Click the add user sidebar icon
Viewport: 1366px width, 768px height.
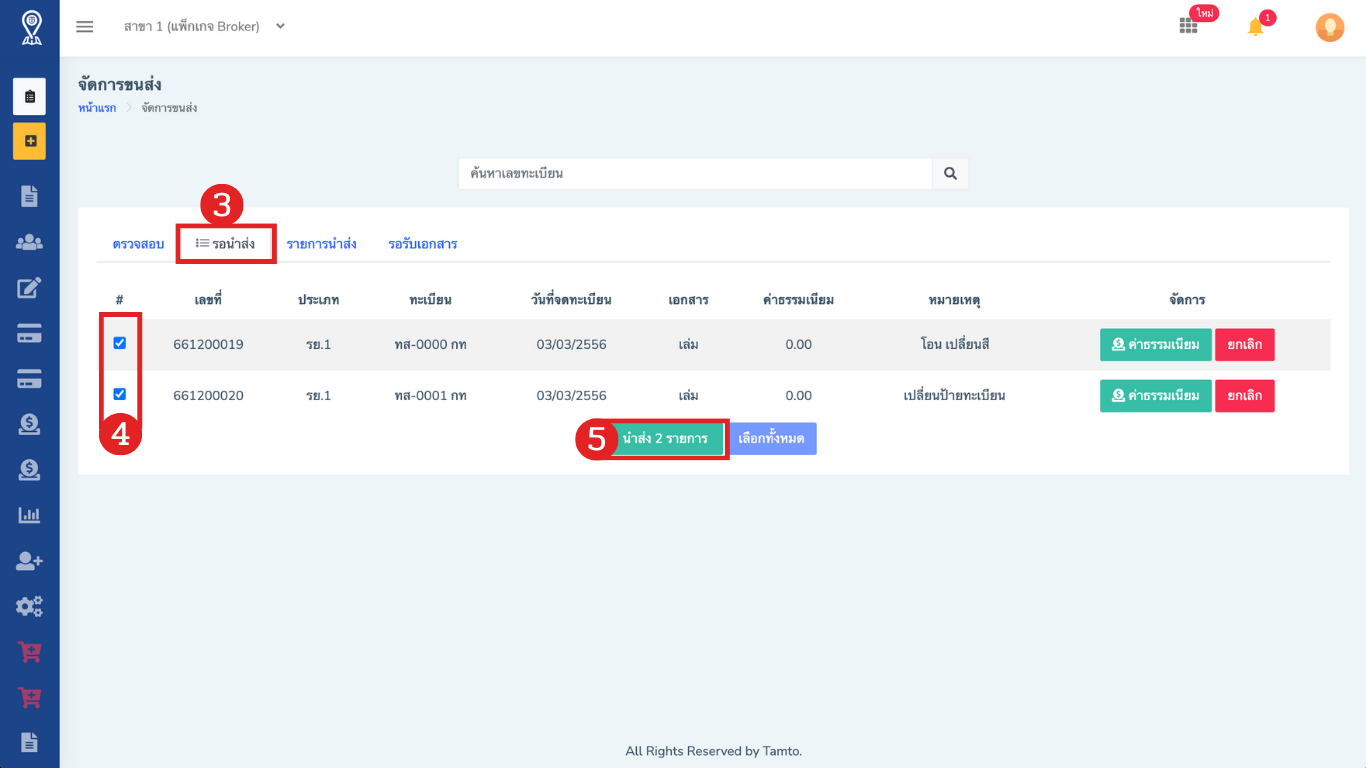coord(29,561)
